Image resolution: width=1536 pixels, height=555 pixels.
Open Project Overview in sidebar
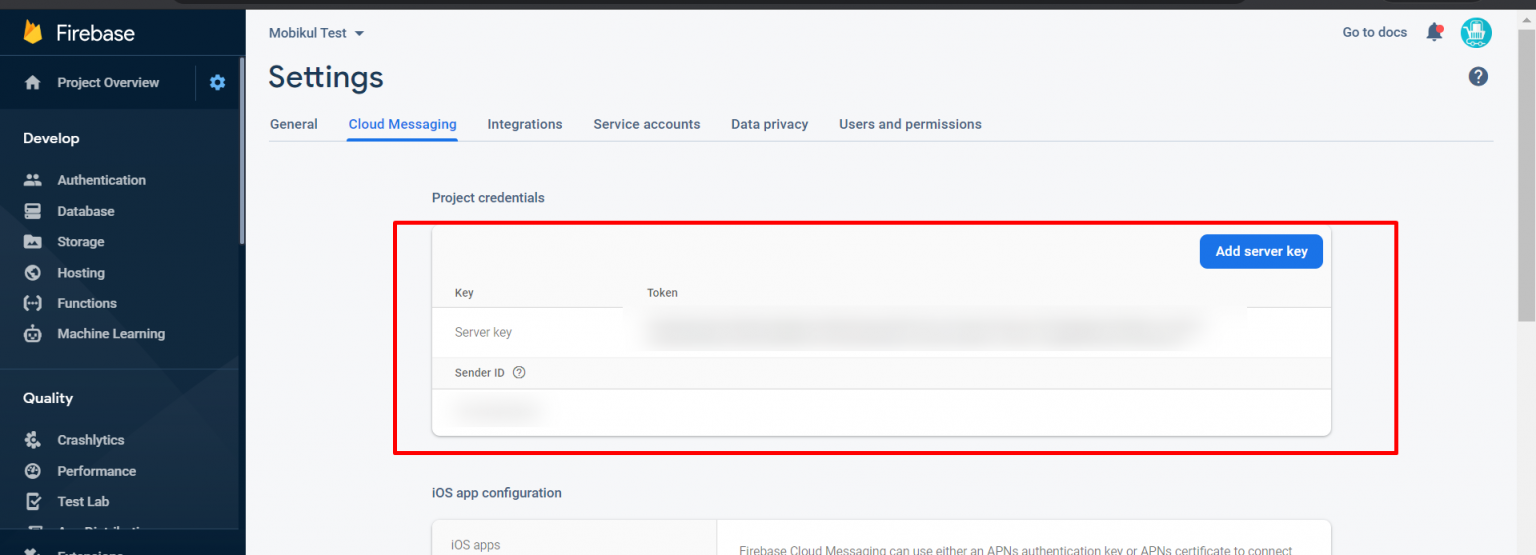(x=108, y=83)
